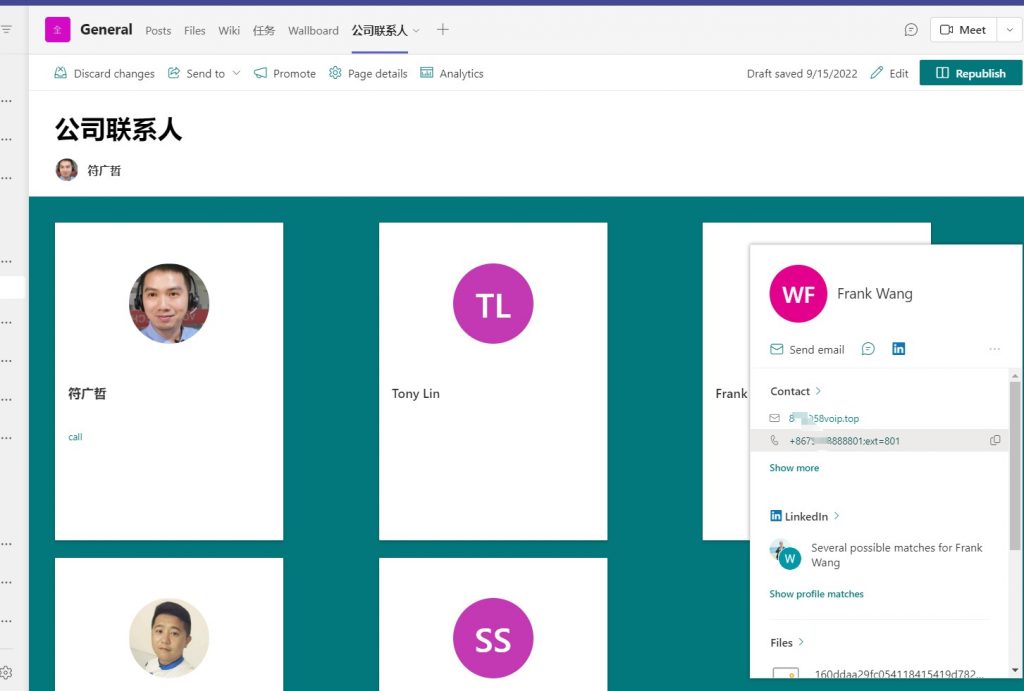Click Send email in the profile card

click(807, 349)
